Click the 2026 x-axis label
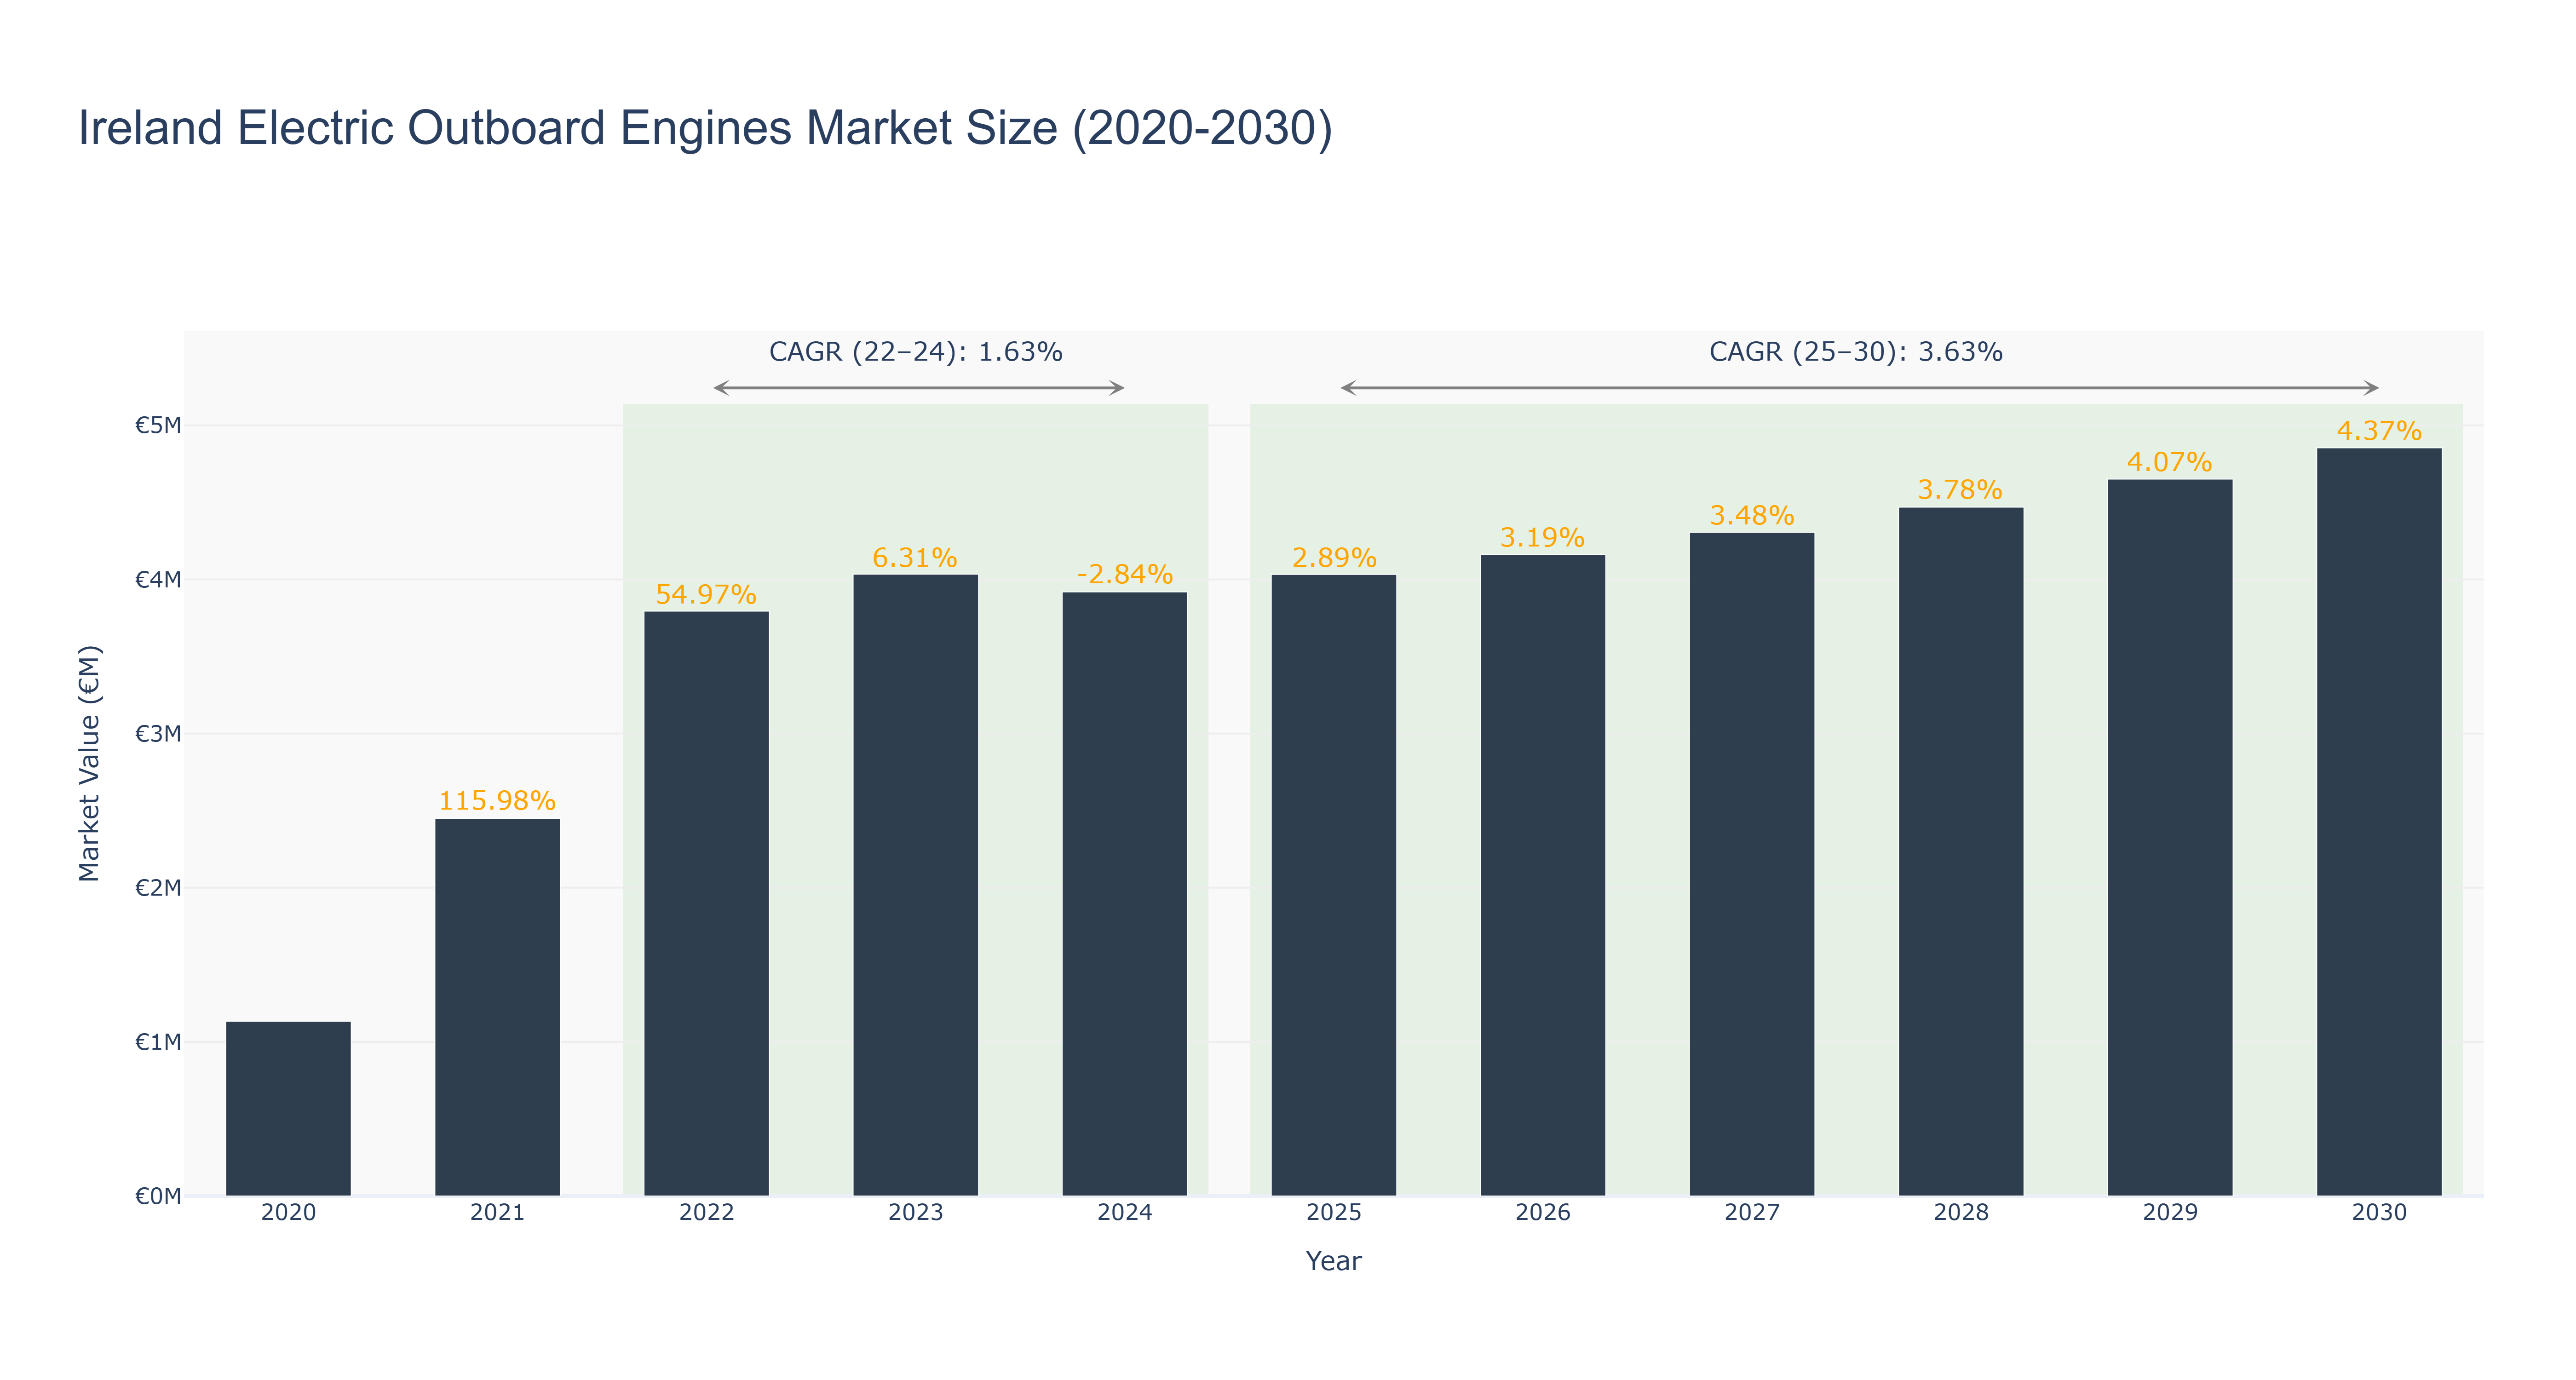This screenshot has width=2576, height=1380. click(x=1542, y=1212)
